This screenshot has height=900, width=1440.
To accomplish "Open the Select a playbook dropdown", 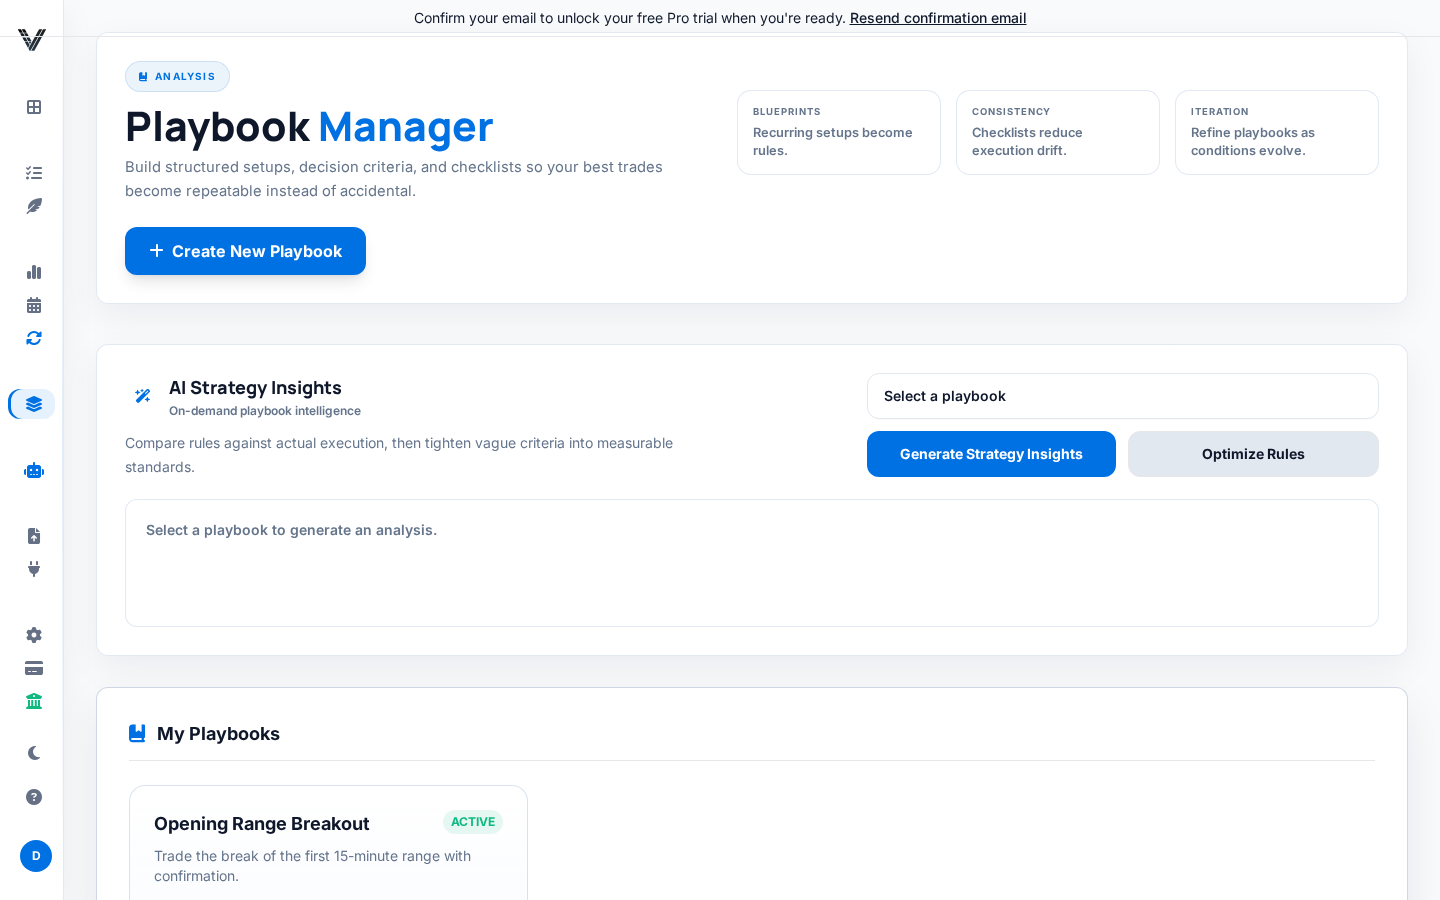I will [x=1122, y=396].
